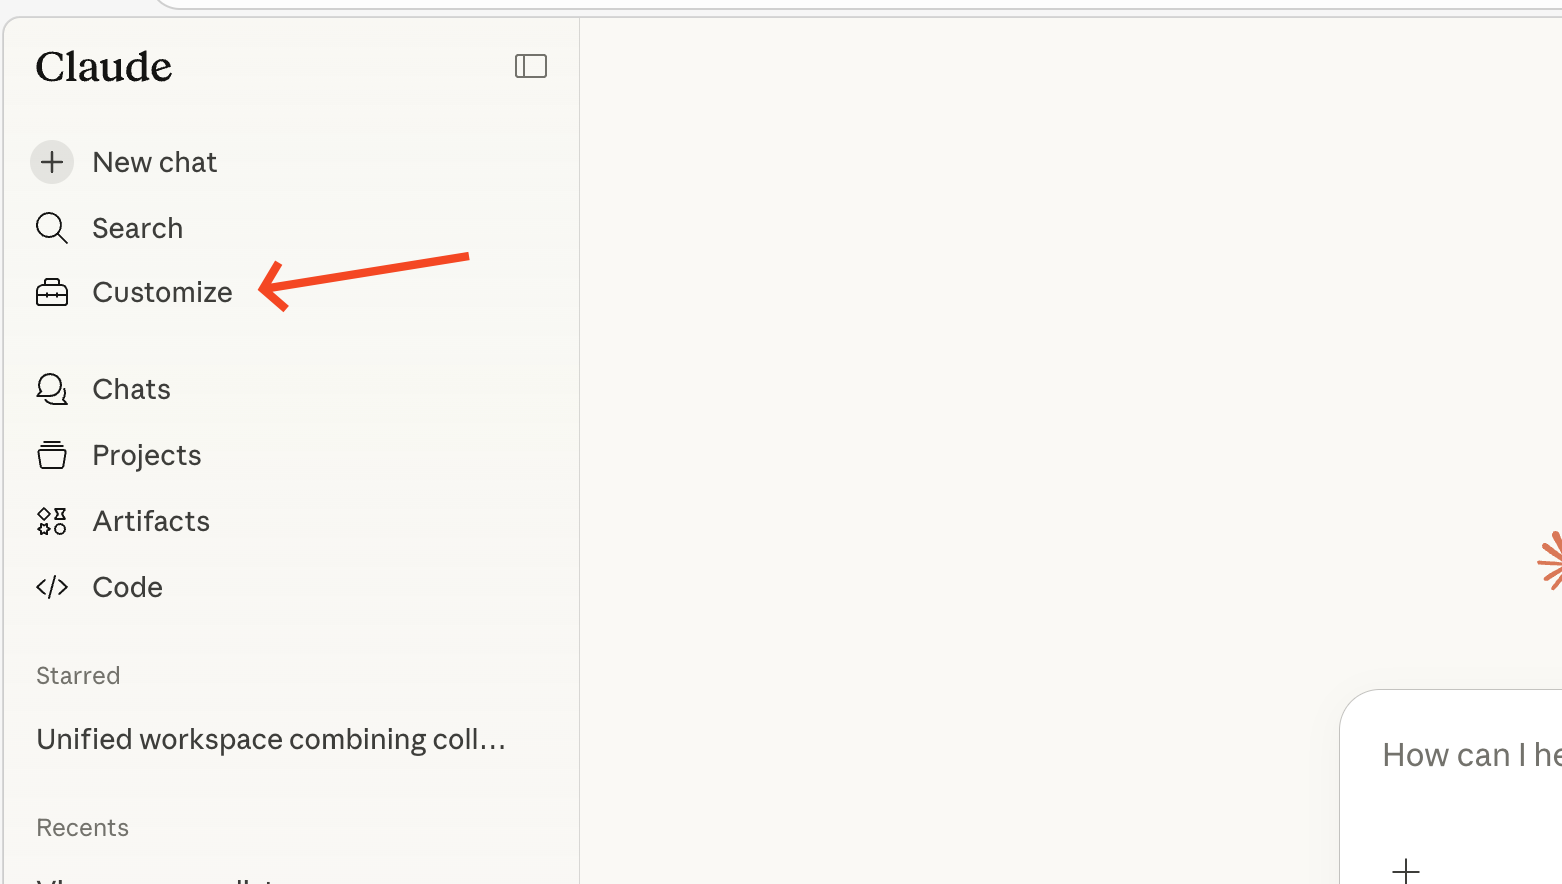This screenshot has height=884, width=1562.
Task: Expand the Recents section
Action: click(x=83, y=827)
